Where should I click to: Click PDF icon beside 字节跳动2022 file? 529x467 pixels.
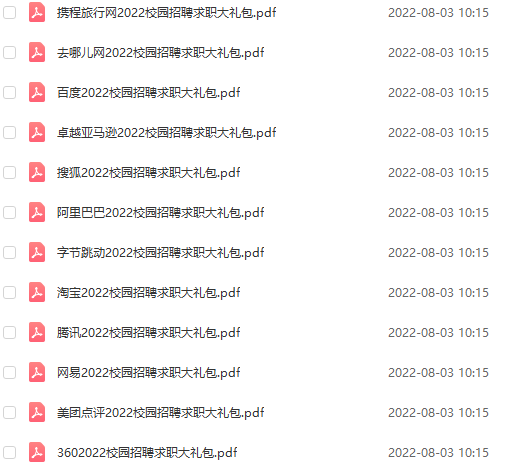pyautogui.click(x=37, y=252)
